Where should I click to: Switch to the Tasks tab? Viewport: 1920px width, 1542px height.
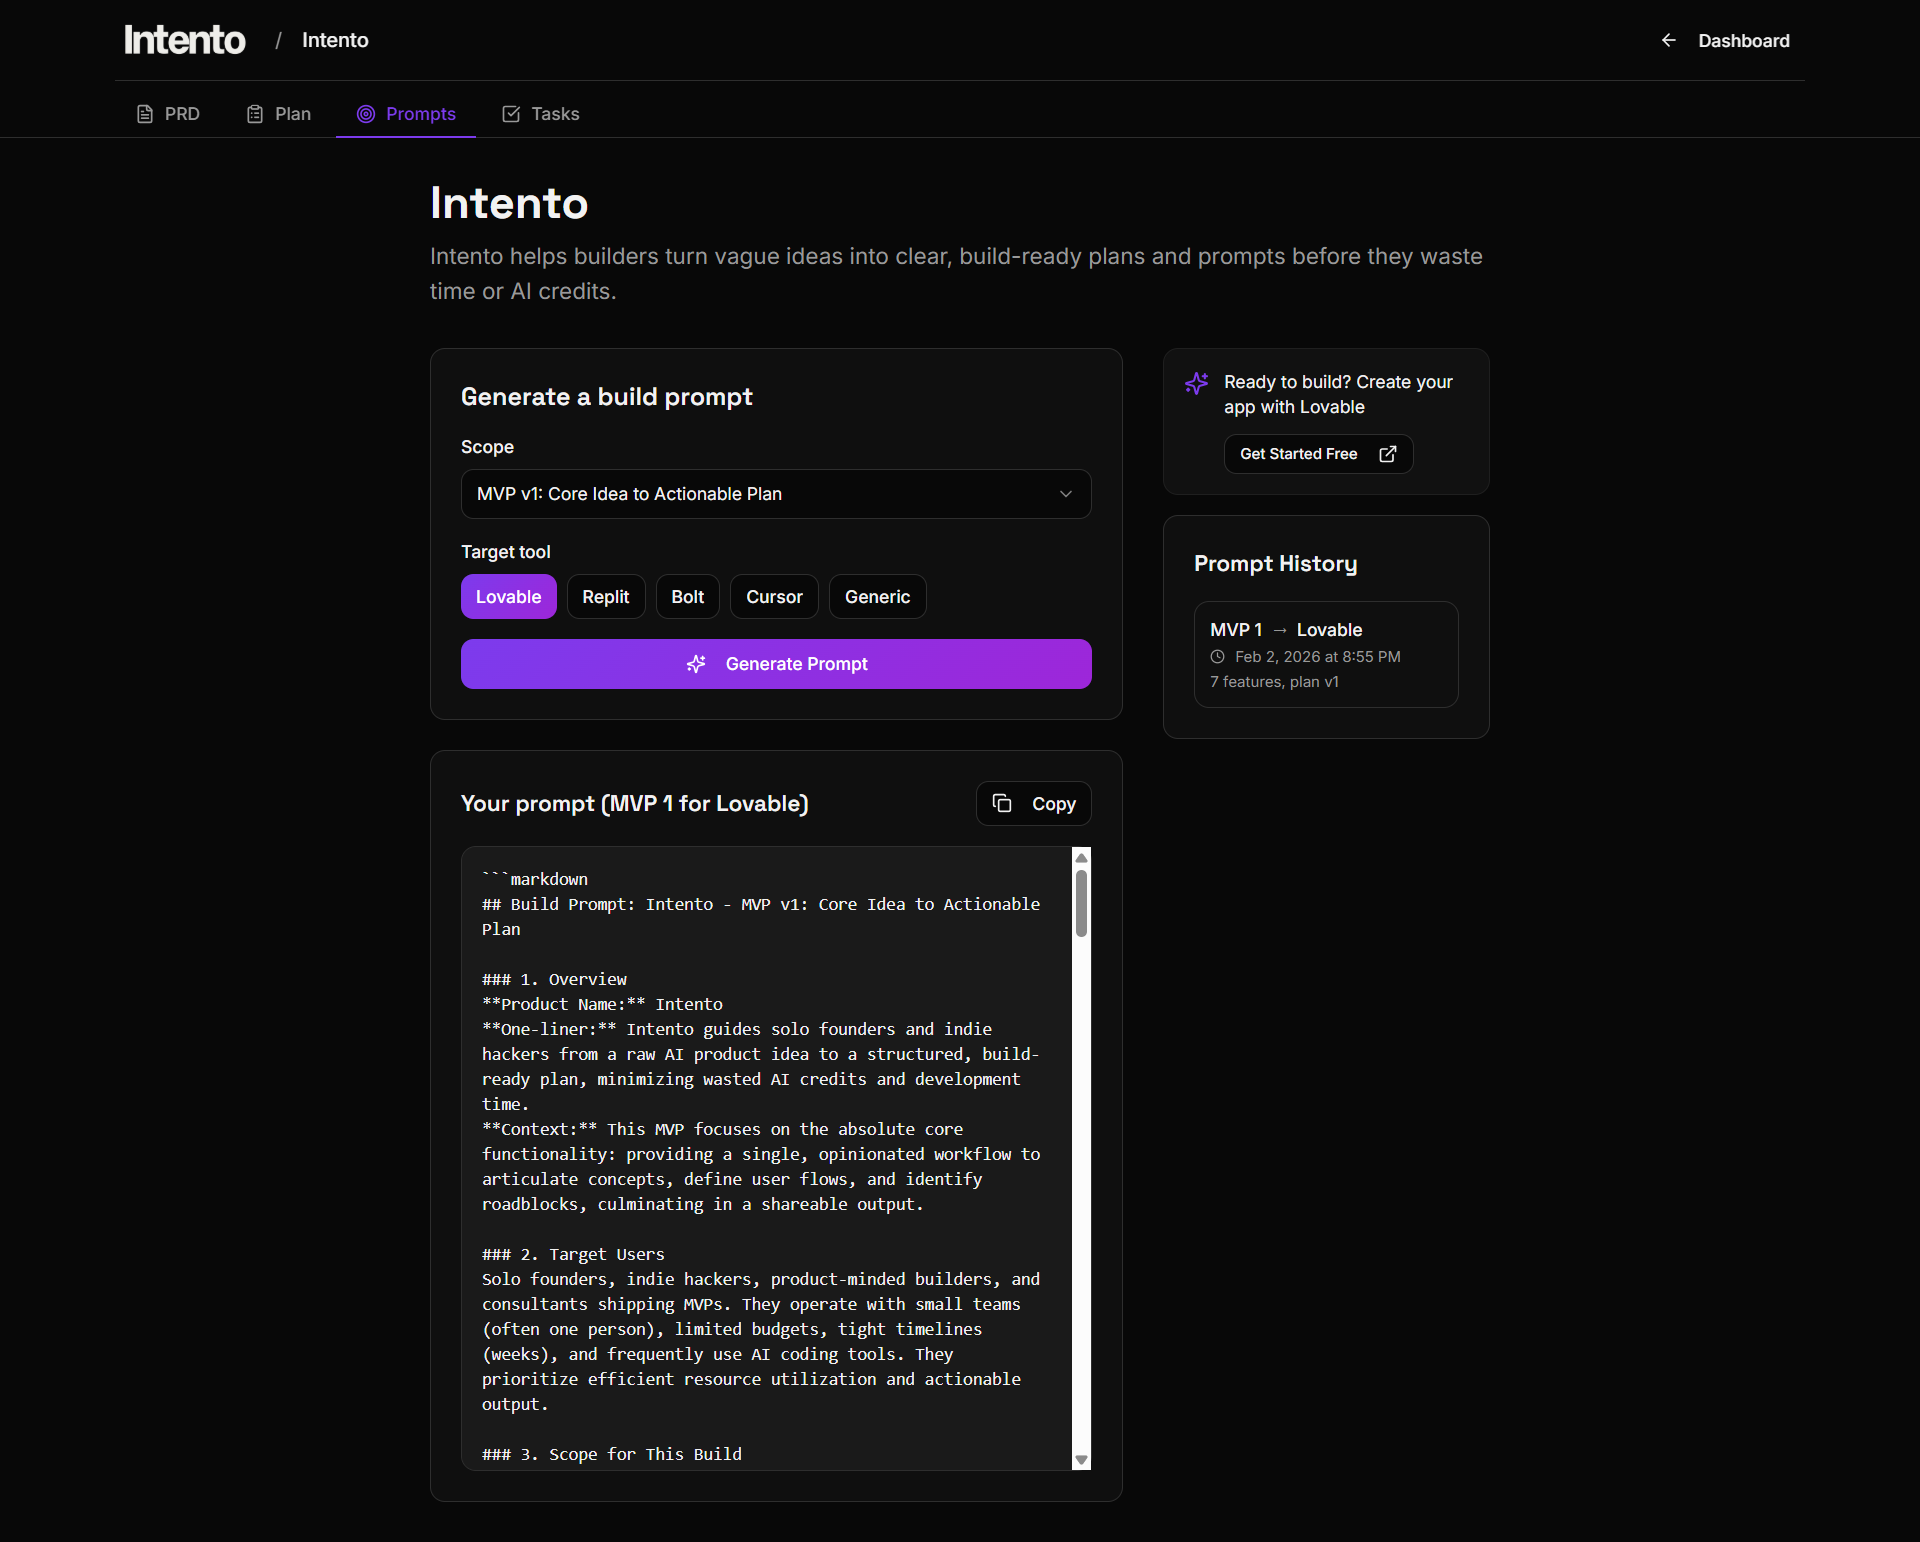[x=540, y=114]
